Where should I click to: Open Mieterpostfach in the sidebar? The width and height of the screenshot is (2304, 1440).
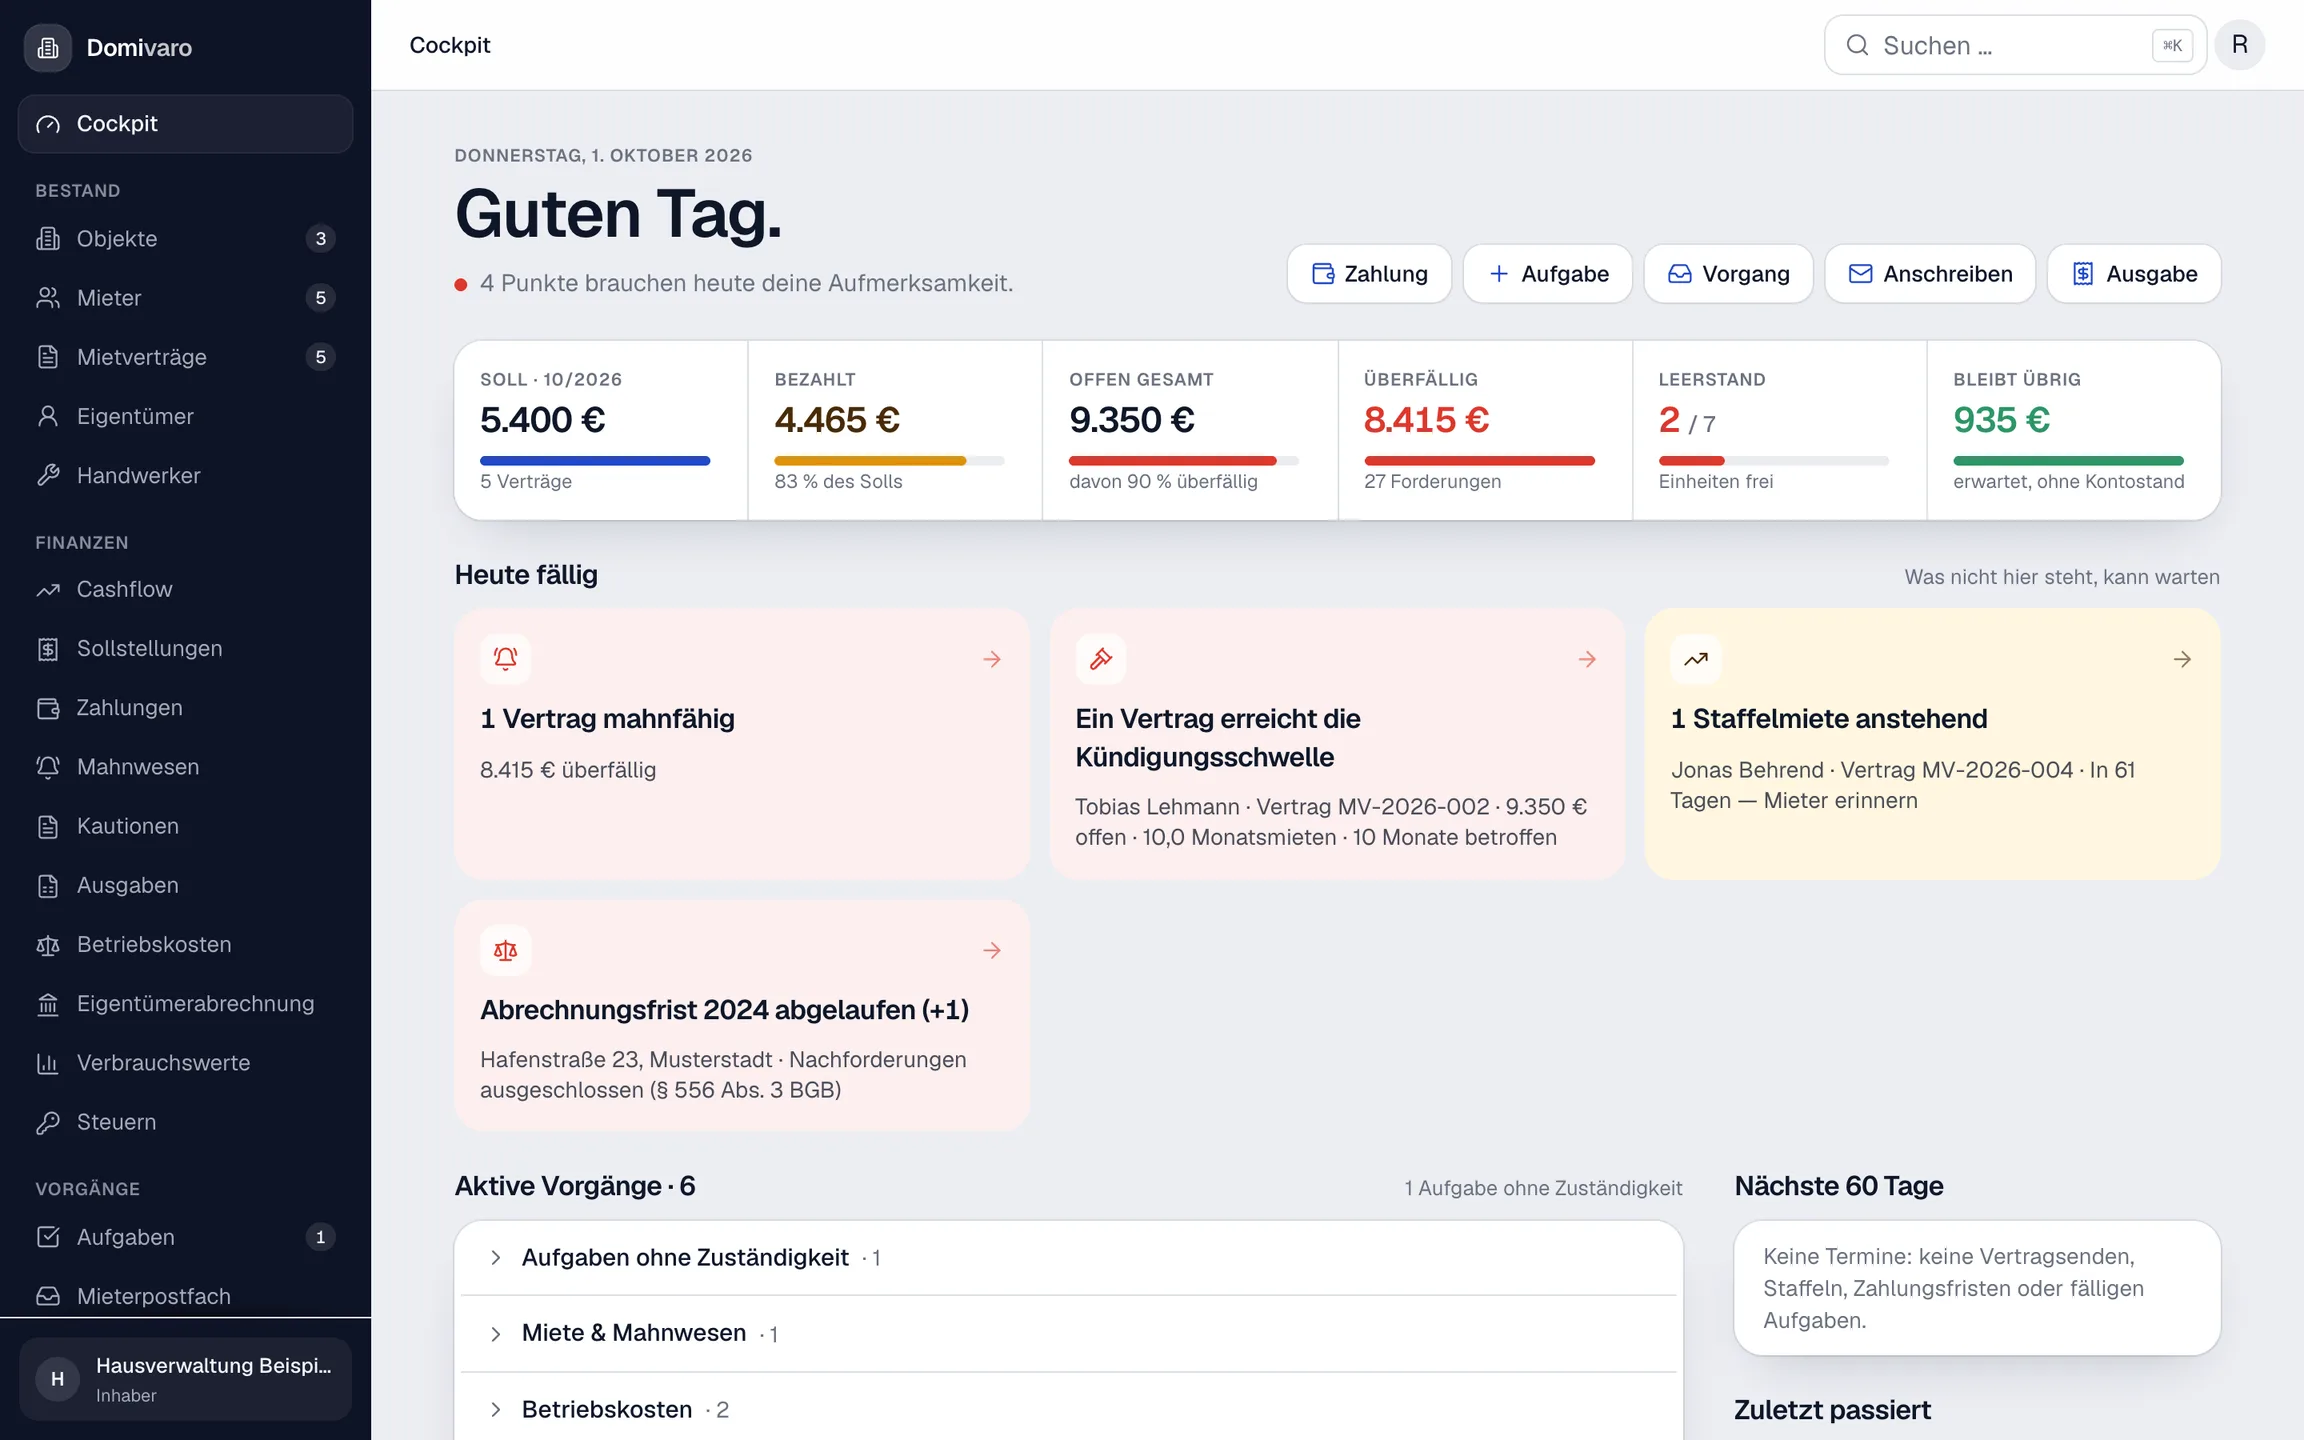185,1296
